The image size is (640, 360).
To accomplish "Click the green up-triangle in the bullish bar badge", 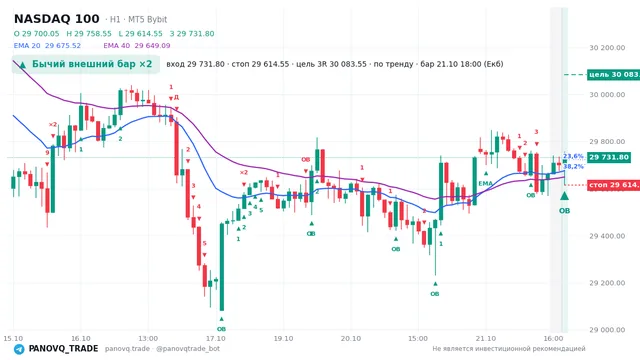I will 22,64.
